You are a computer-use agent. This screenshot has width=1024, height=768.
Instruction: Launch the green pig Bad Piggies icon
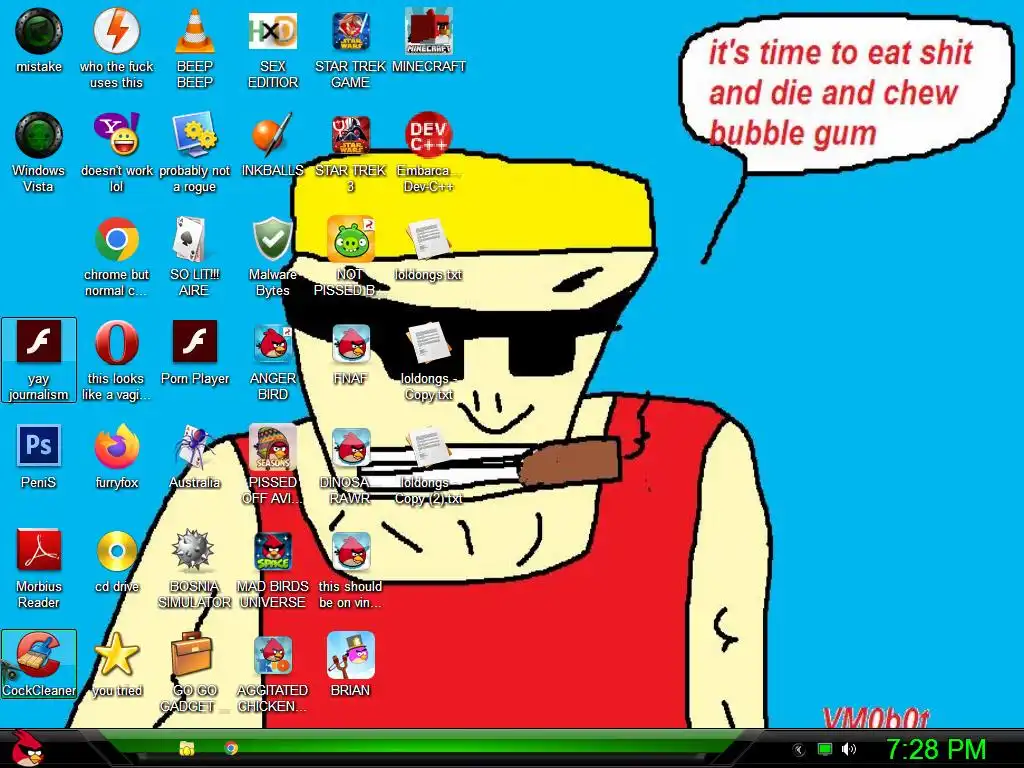coord(351,239)
